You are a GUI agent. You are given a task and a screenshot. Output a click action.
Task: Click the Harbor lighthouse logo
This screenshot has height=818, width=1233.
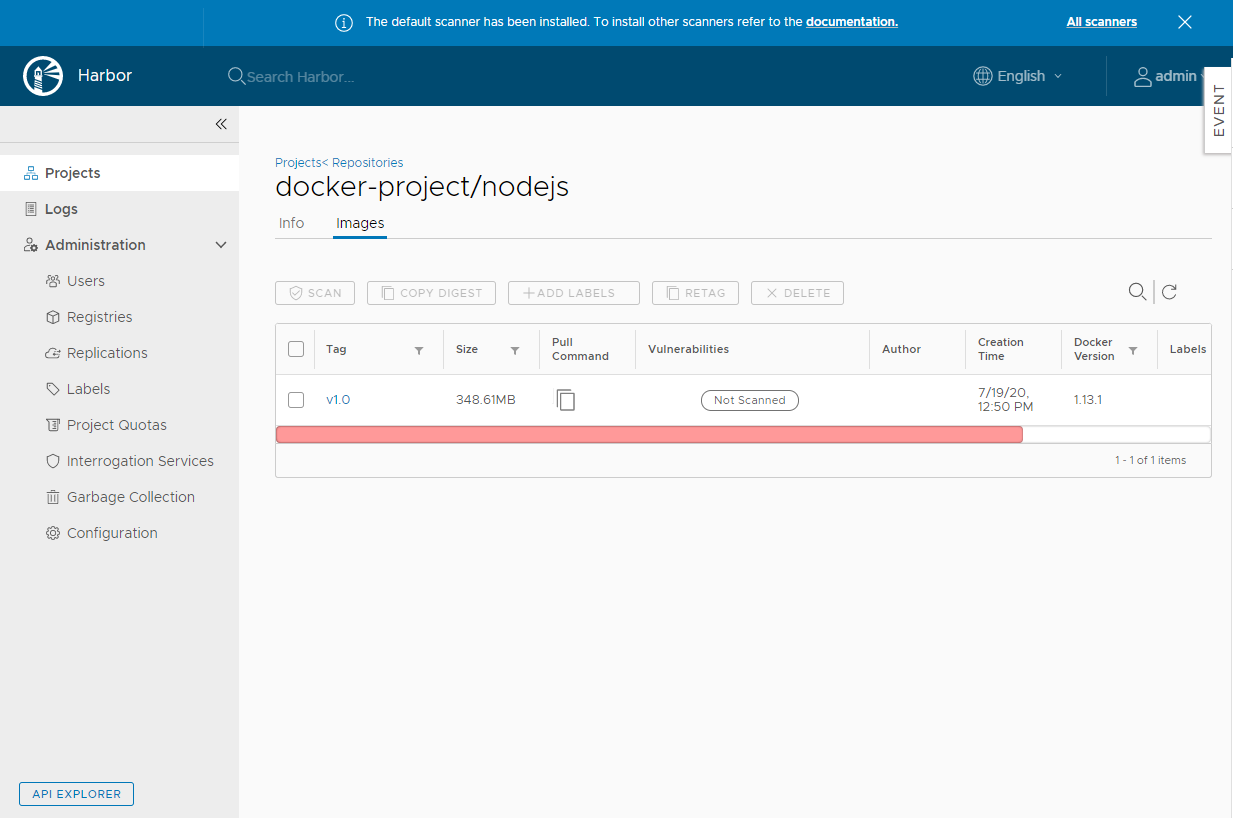pos(41,76)
